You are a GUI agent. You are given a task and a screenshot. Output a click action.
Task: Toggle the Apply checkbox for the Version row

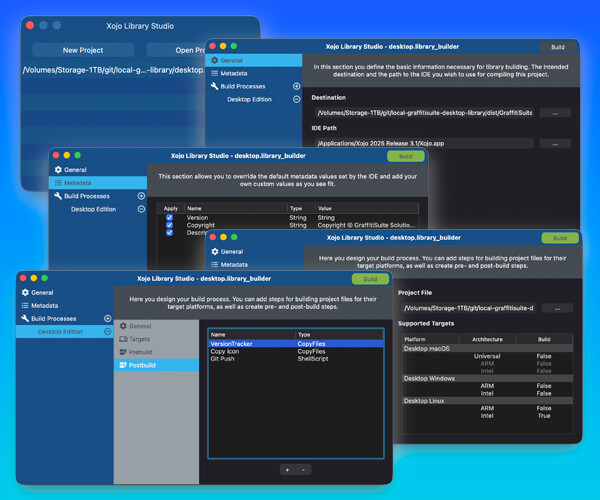pos(170,217)
